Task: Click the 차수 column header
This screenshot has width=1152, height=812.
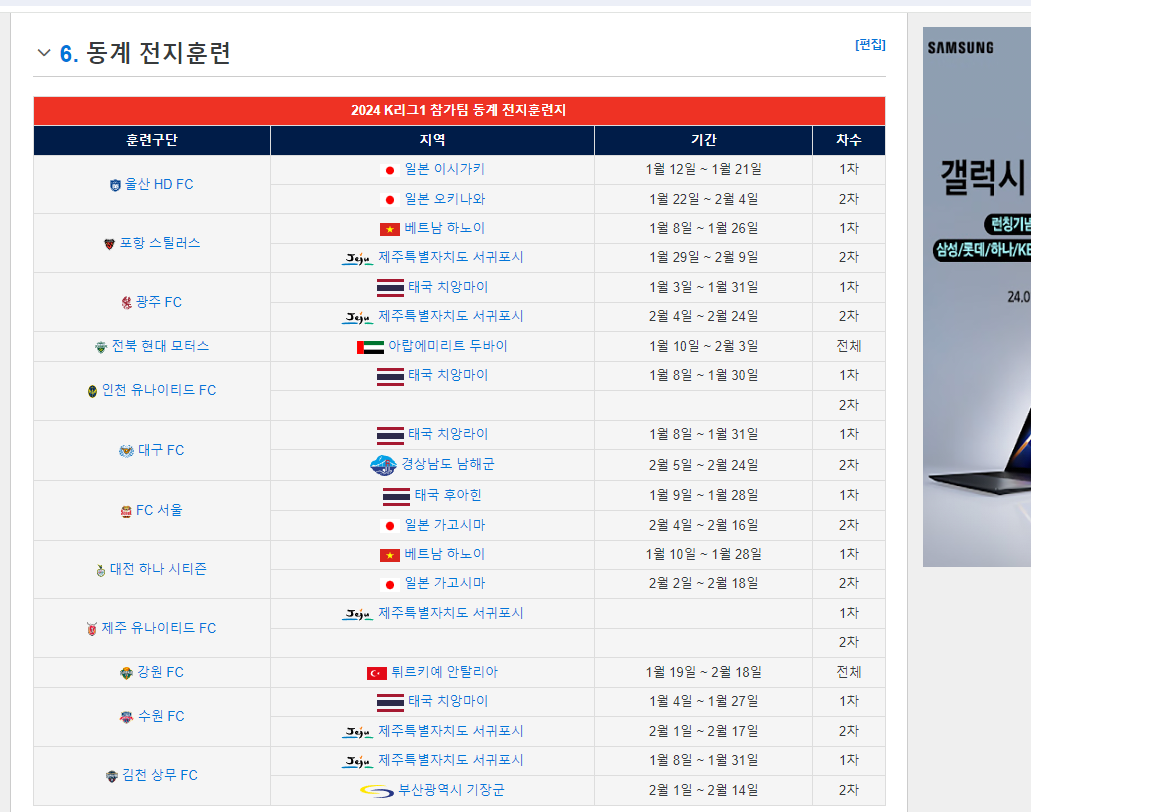Action: pos(849,140)
